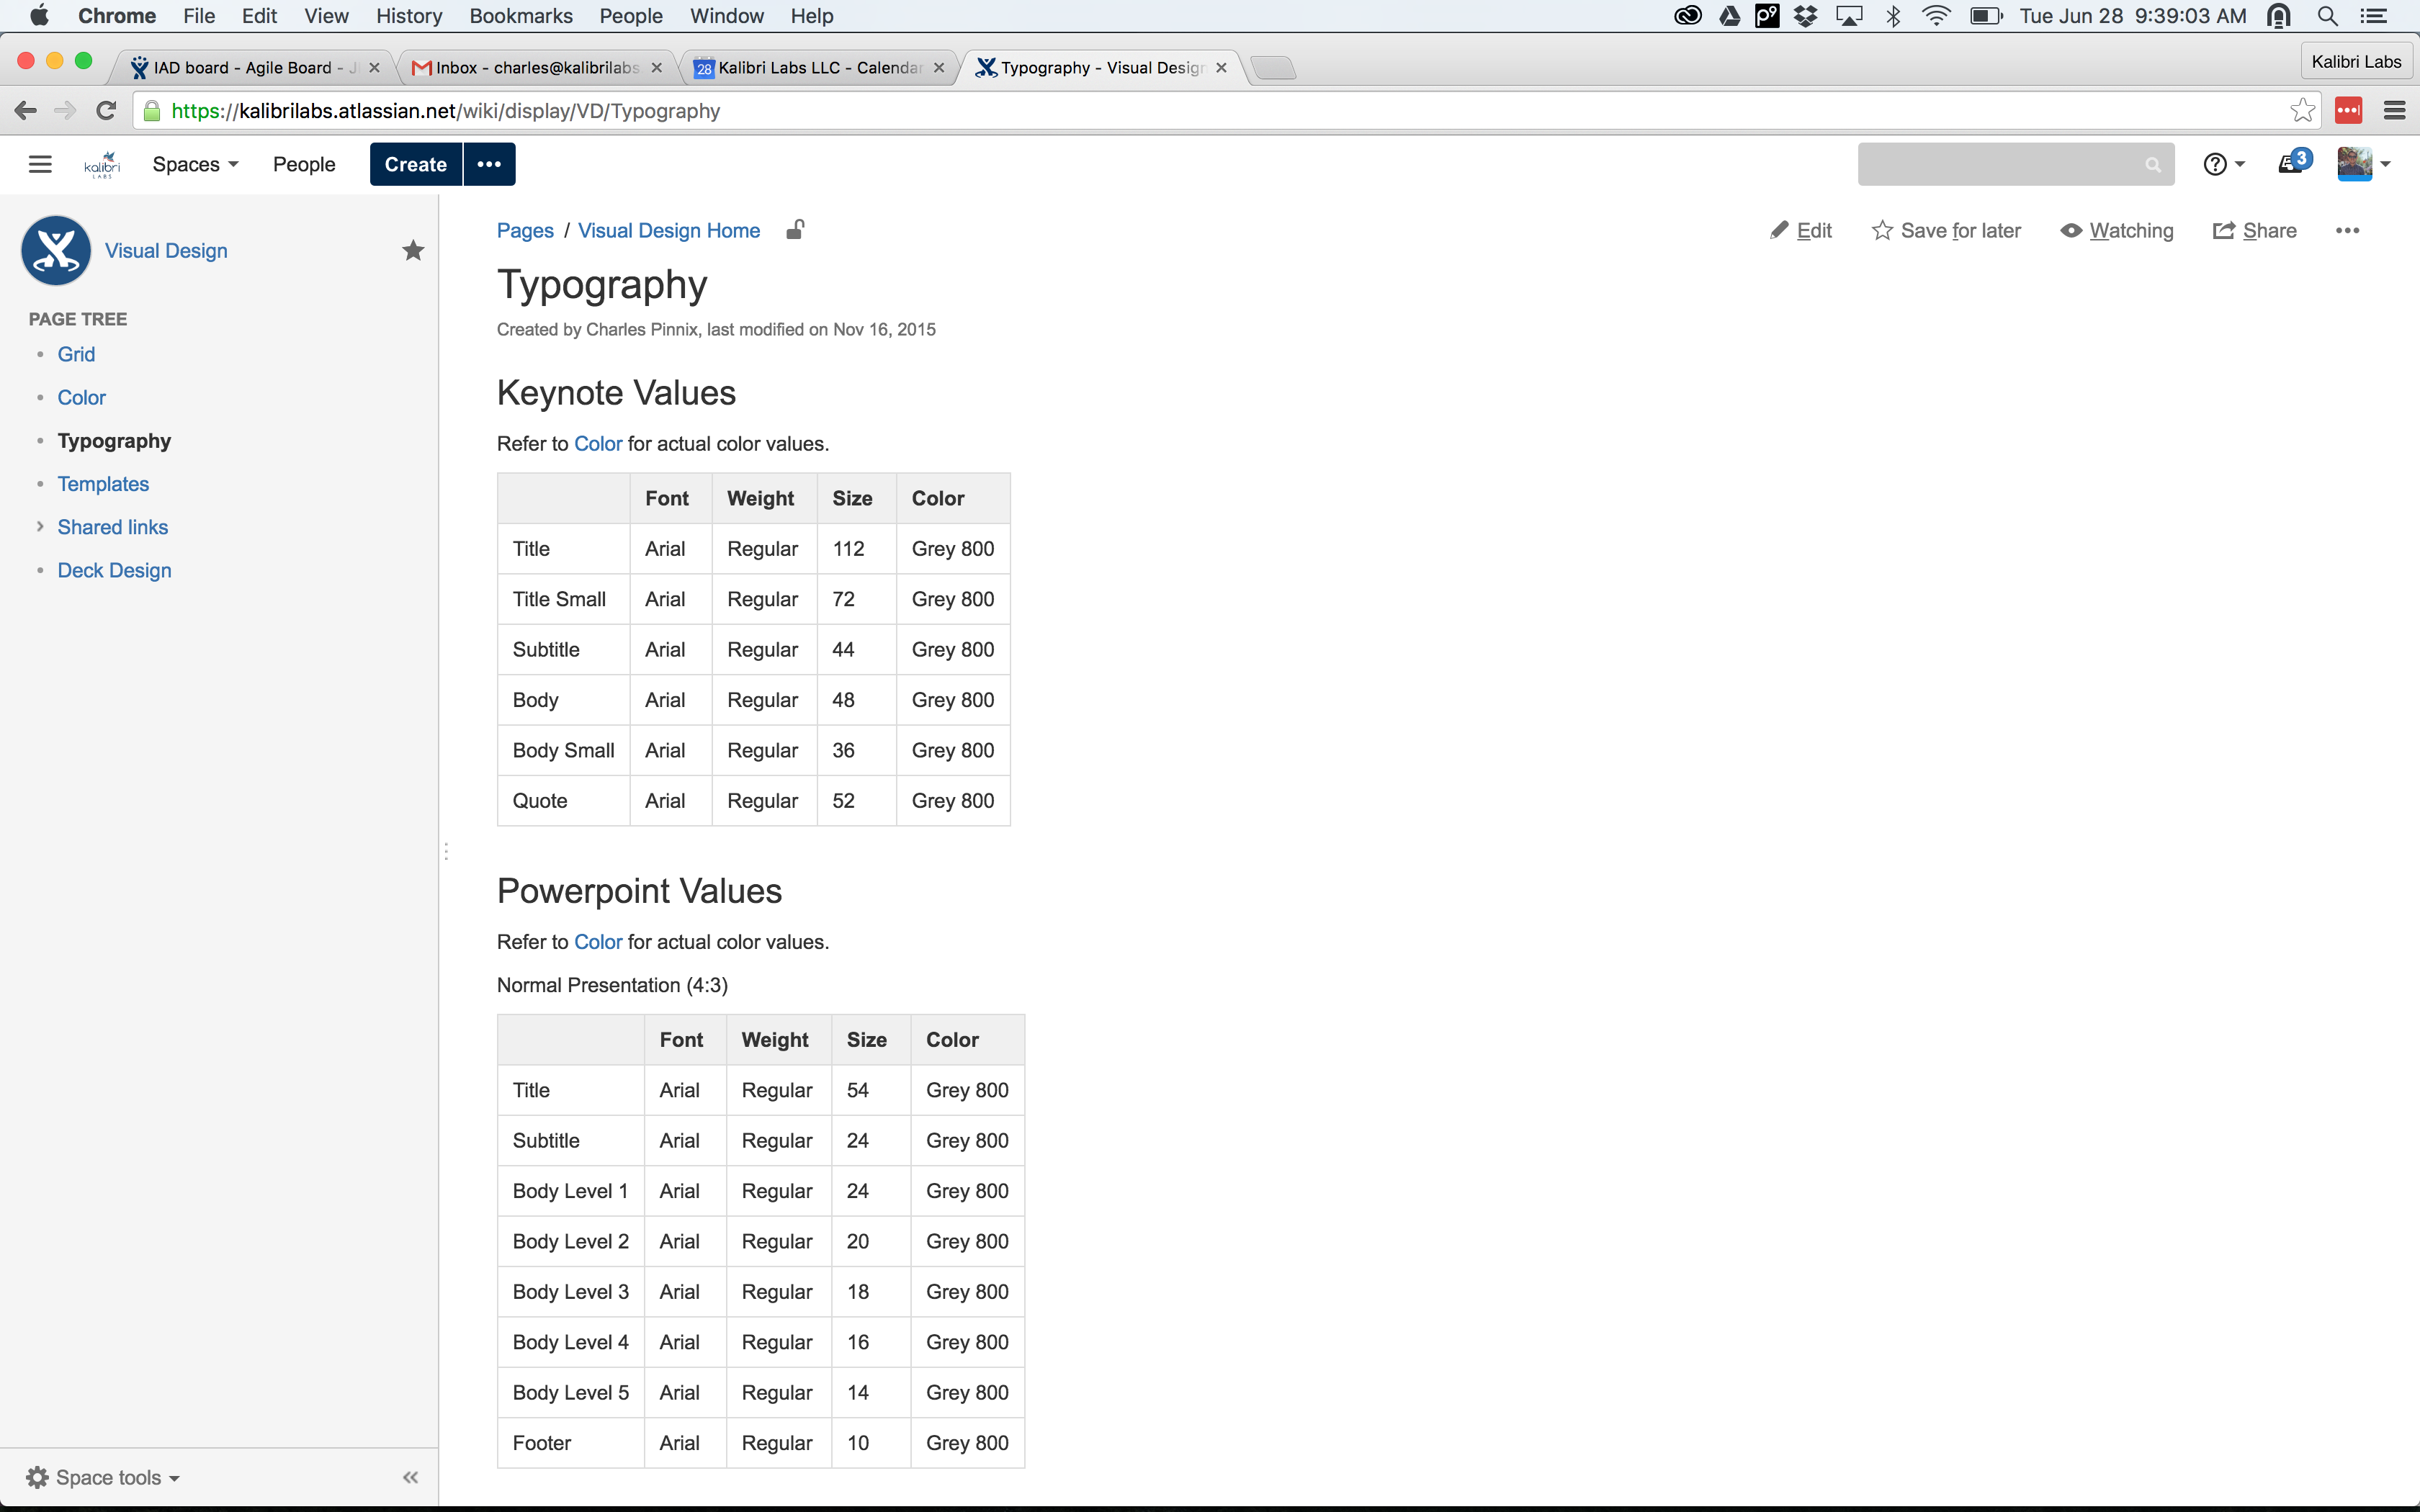Open the Spaces dropdown
The image size is (2420, 1512).
click(x=195, y=164)
